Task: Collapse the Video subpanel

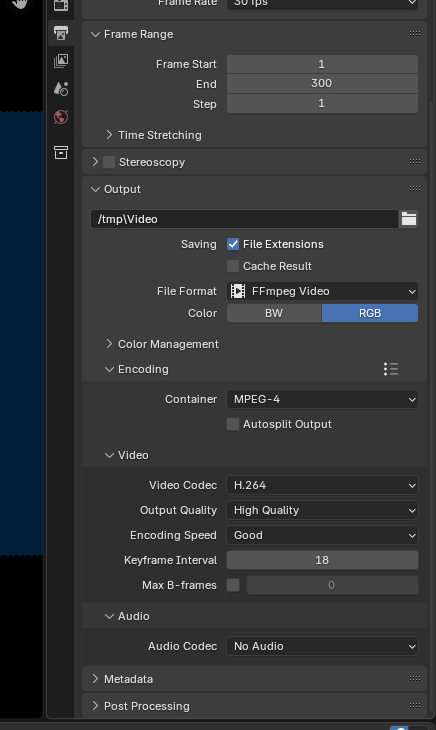Action: (x=109, y=455)
